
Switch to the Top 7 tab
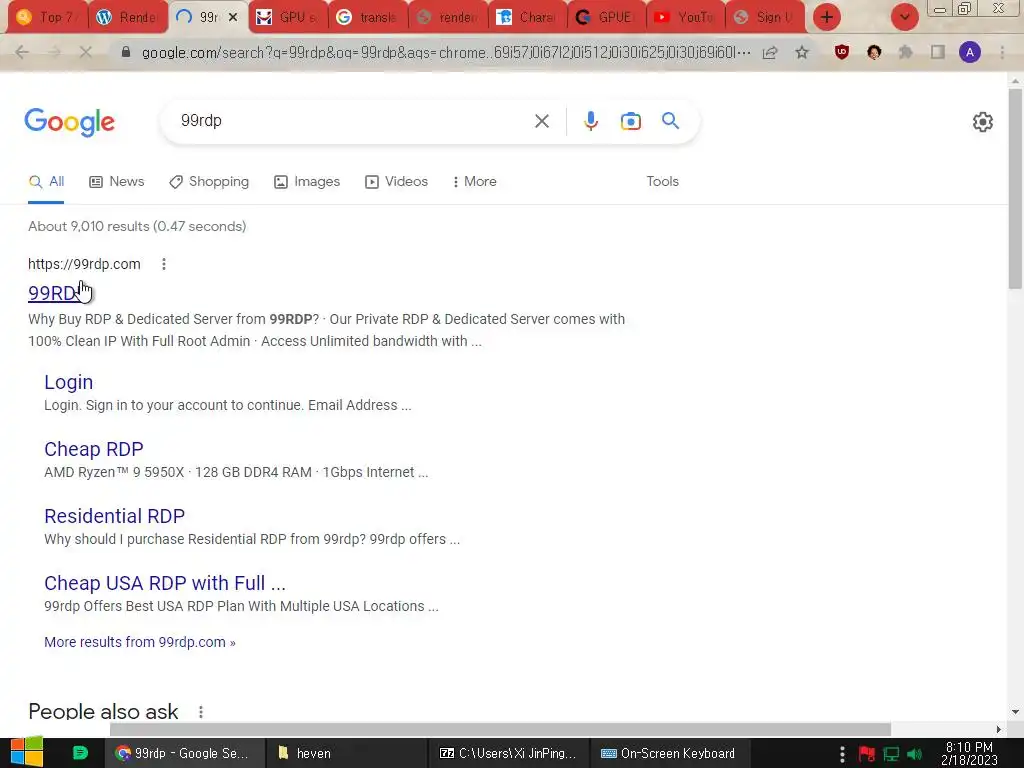[x=46, y=17]
